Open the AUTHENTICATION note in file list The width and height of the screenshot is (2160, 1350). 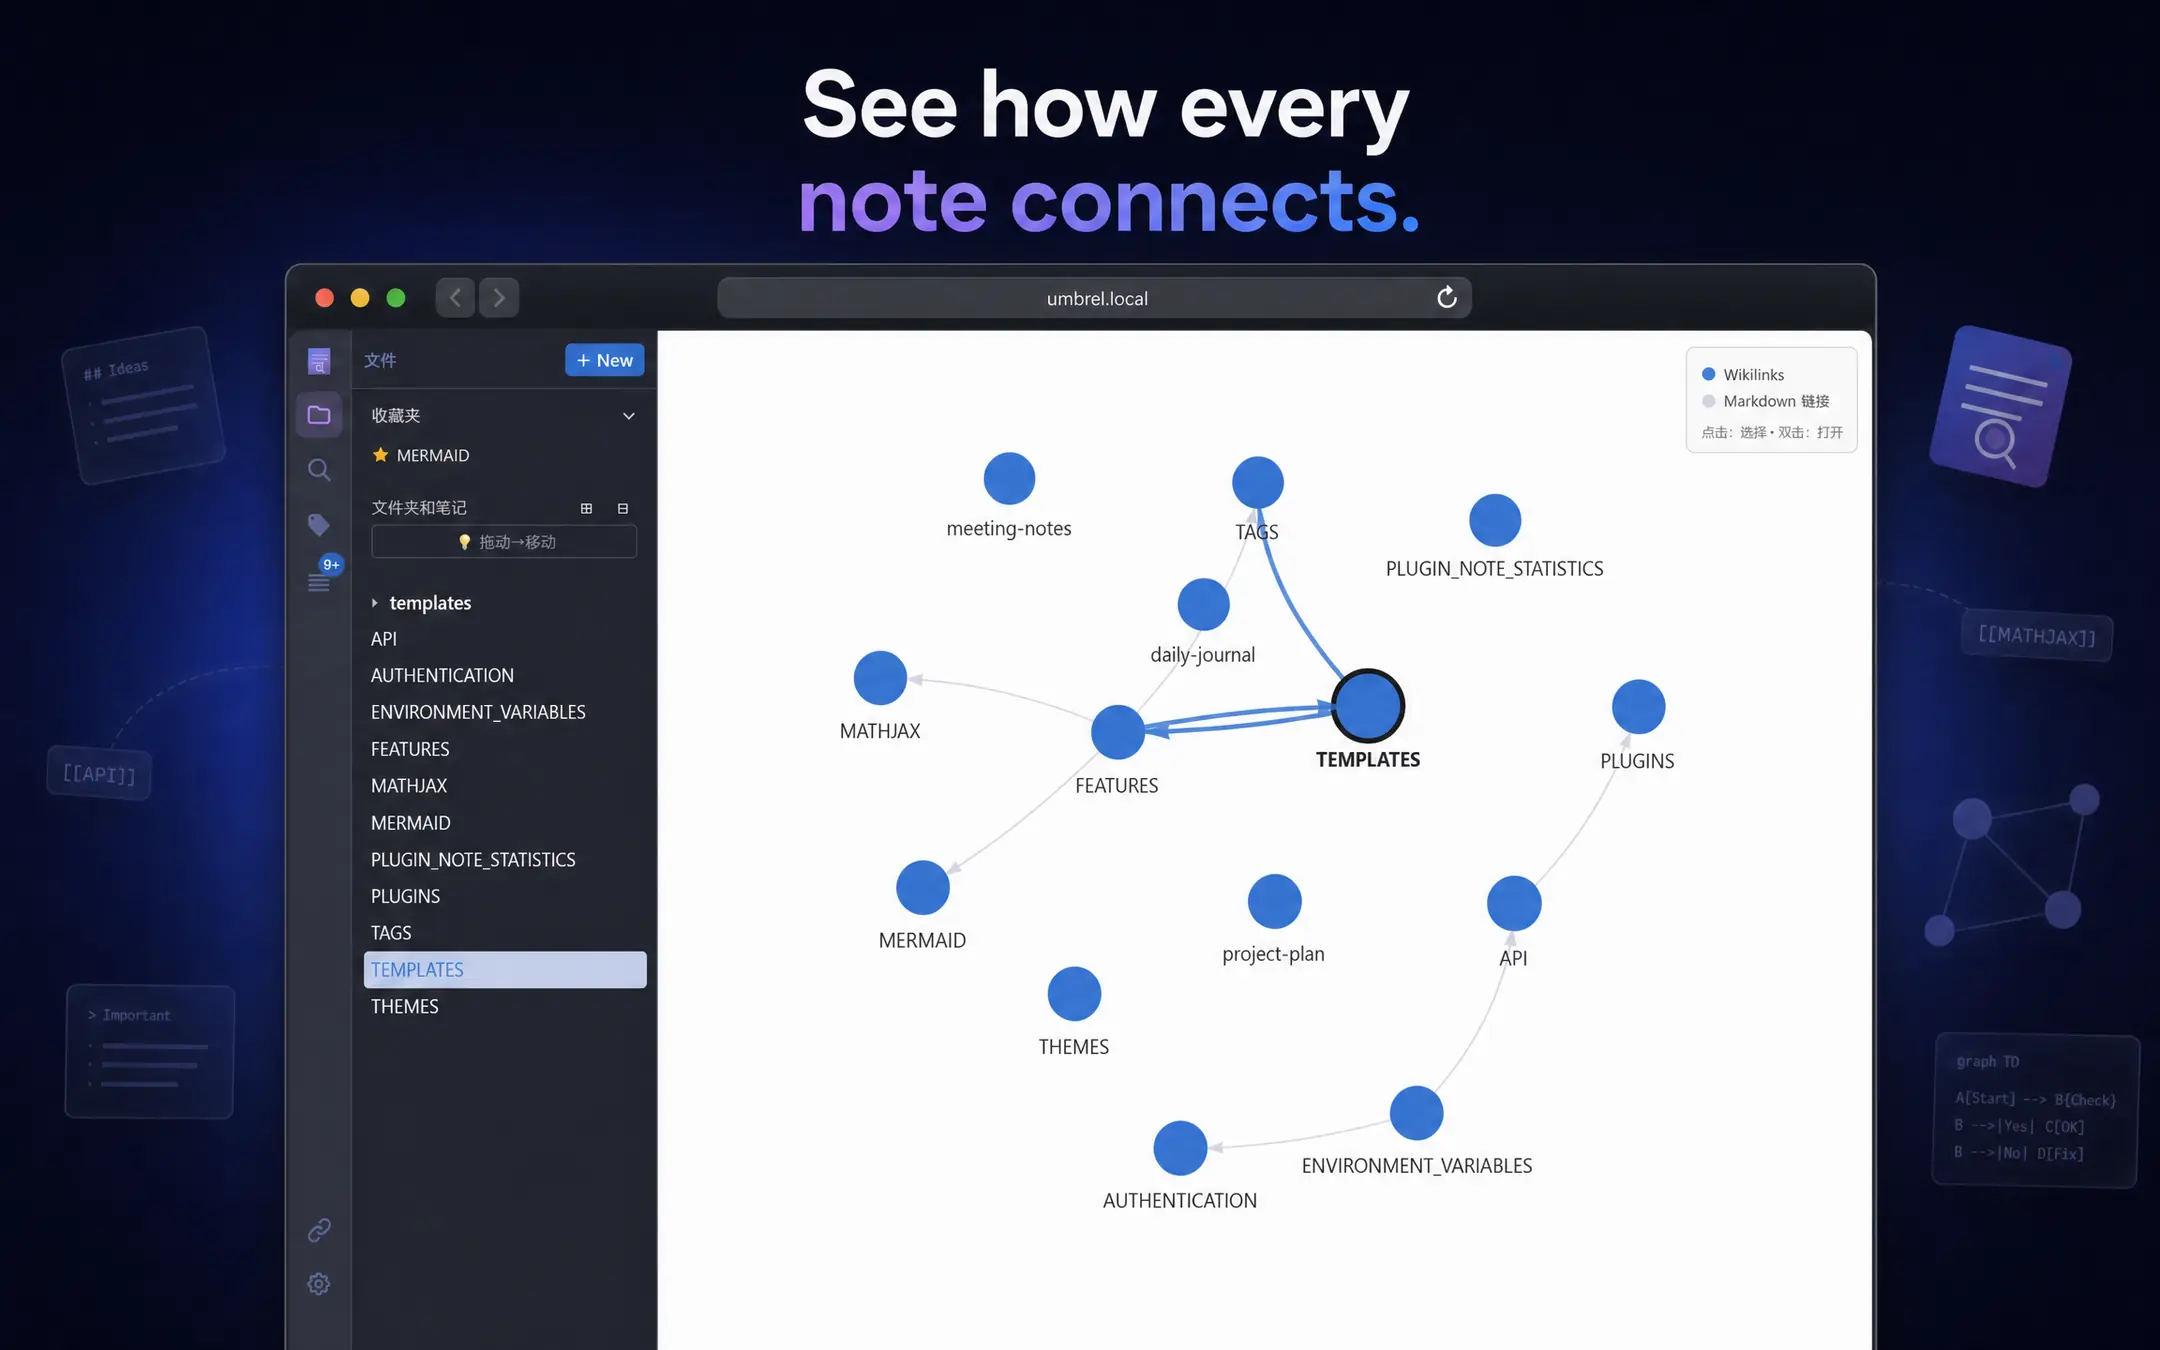coord(442,676)
